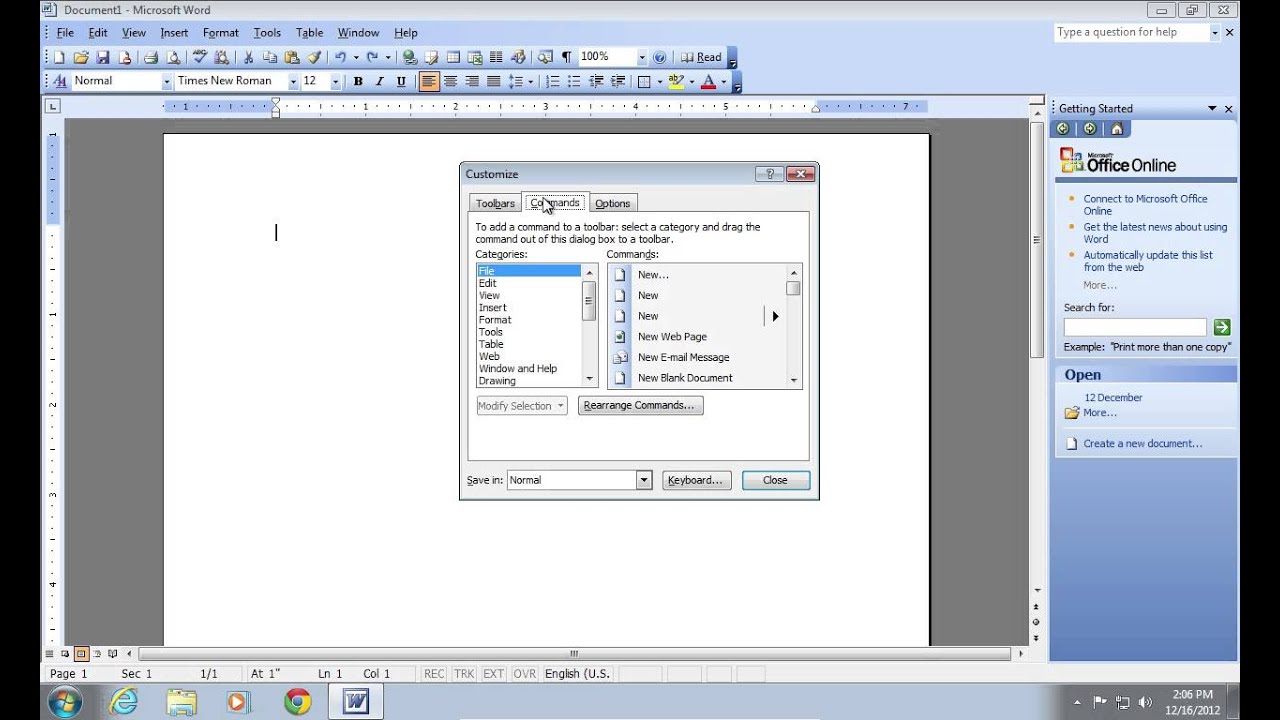This screenshot has width=1280, height=720.
Task: Open the Save in Normal dropdown
Action: pyautogui.click(x=644, y=481)
